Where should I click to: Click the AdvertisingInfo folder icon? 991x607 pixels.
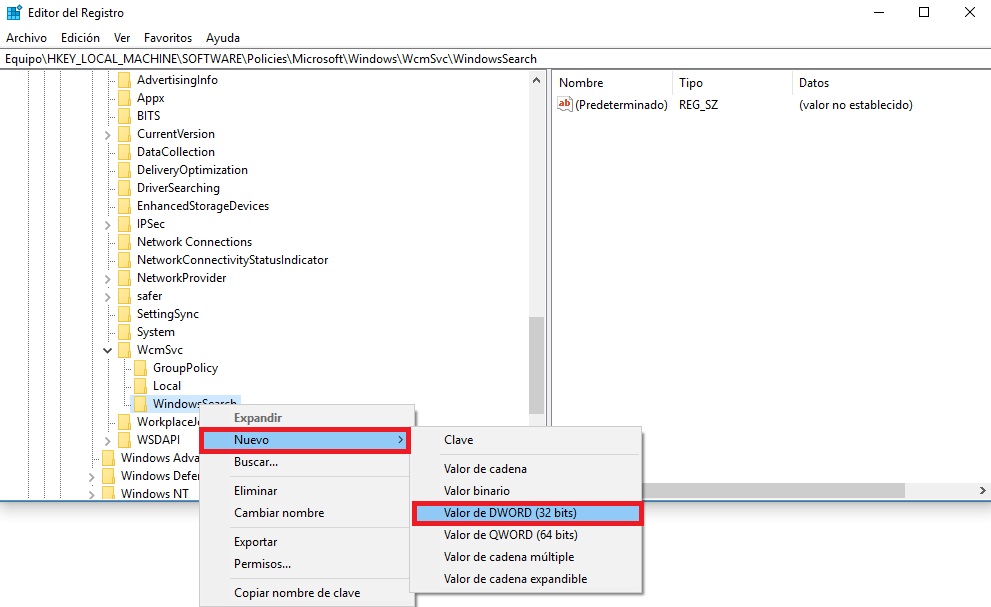(x=125, y=80)
